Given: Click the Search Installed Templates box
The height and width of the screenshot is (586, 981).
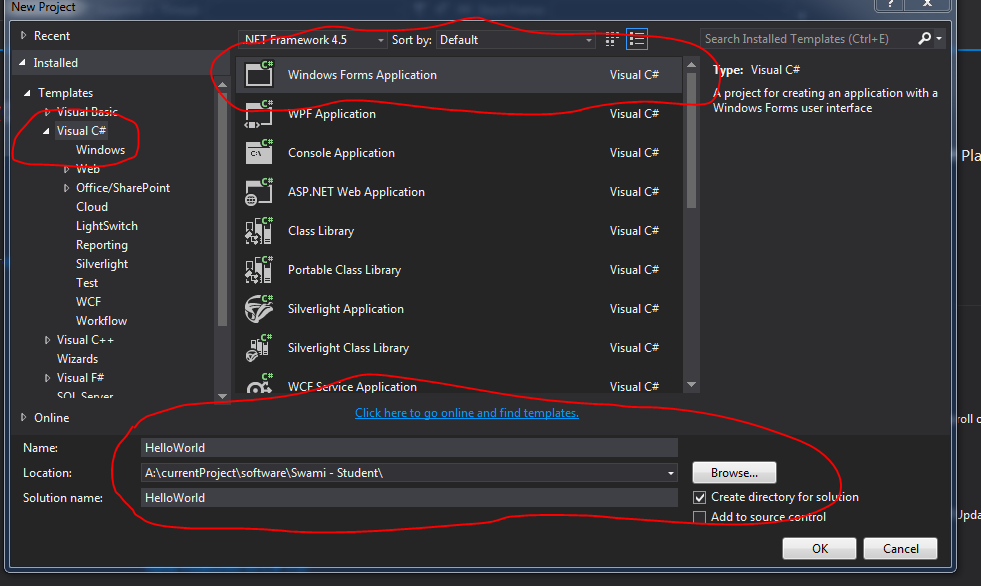Looking at the screenshot, I should tap(808, 39).
